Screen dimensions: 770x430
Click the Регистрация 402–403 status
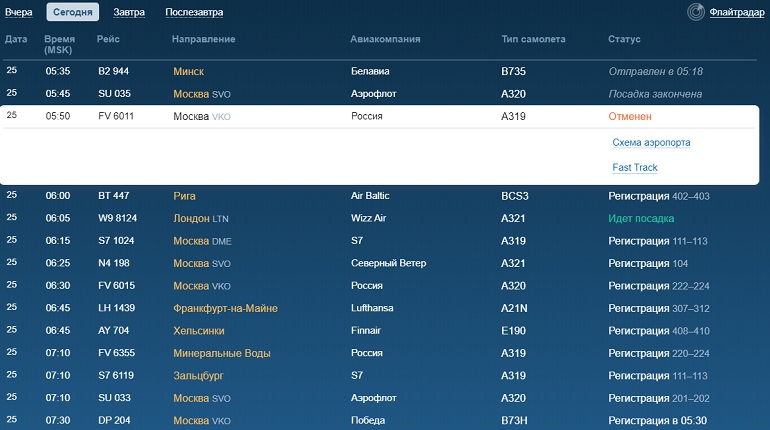[x=659, y=196]
